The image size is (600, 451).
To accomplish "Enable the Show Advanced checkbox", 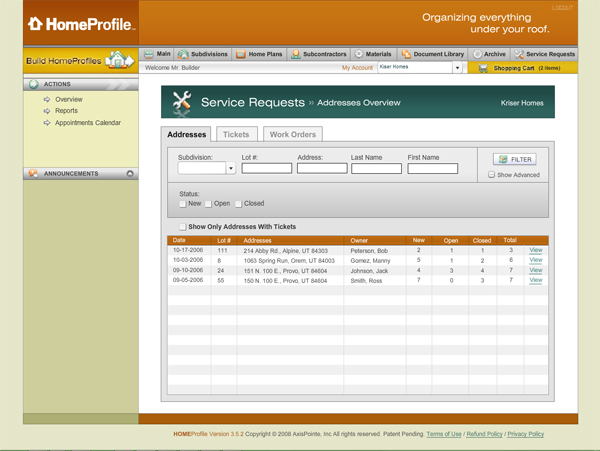I will [x=491, y=175].
